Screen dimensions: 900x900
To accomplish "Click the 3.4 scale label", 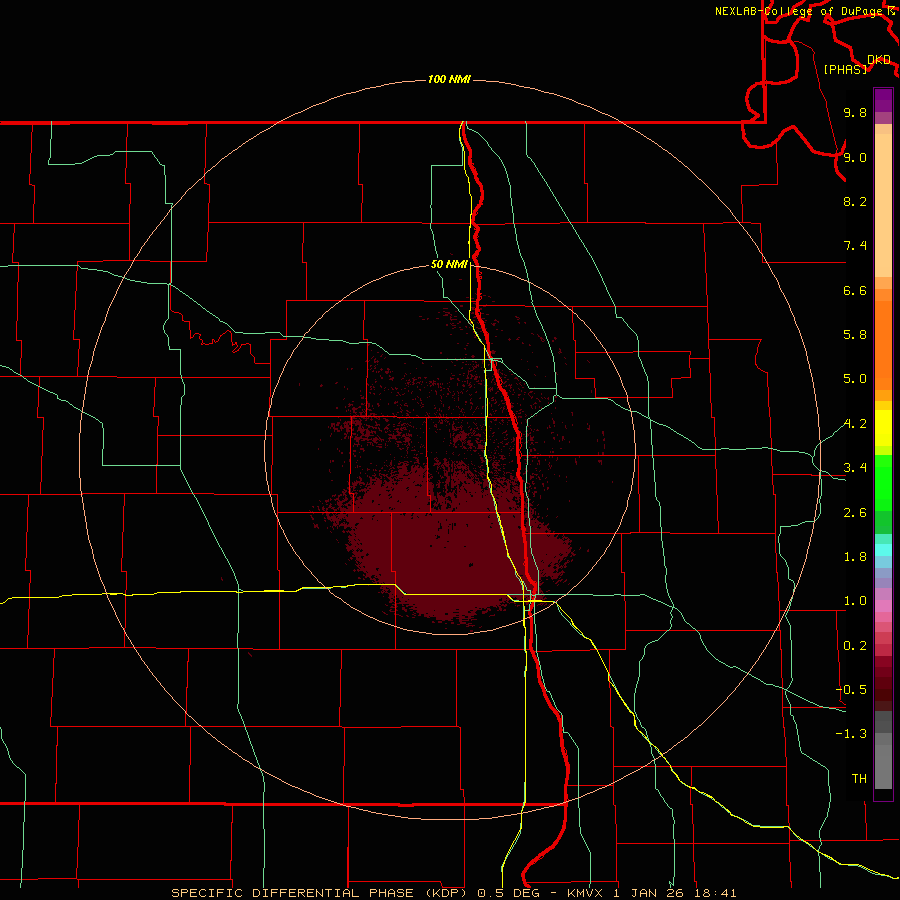I will coord(855,468).
